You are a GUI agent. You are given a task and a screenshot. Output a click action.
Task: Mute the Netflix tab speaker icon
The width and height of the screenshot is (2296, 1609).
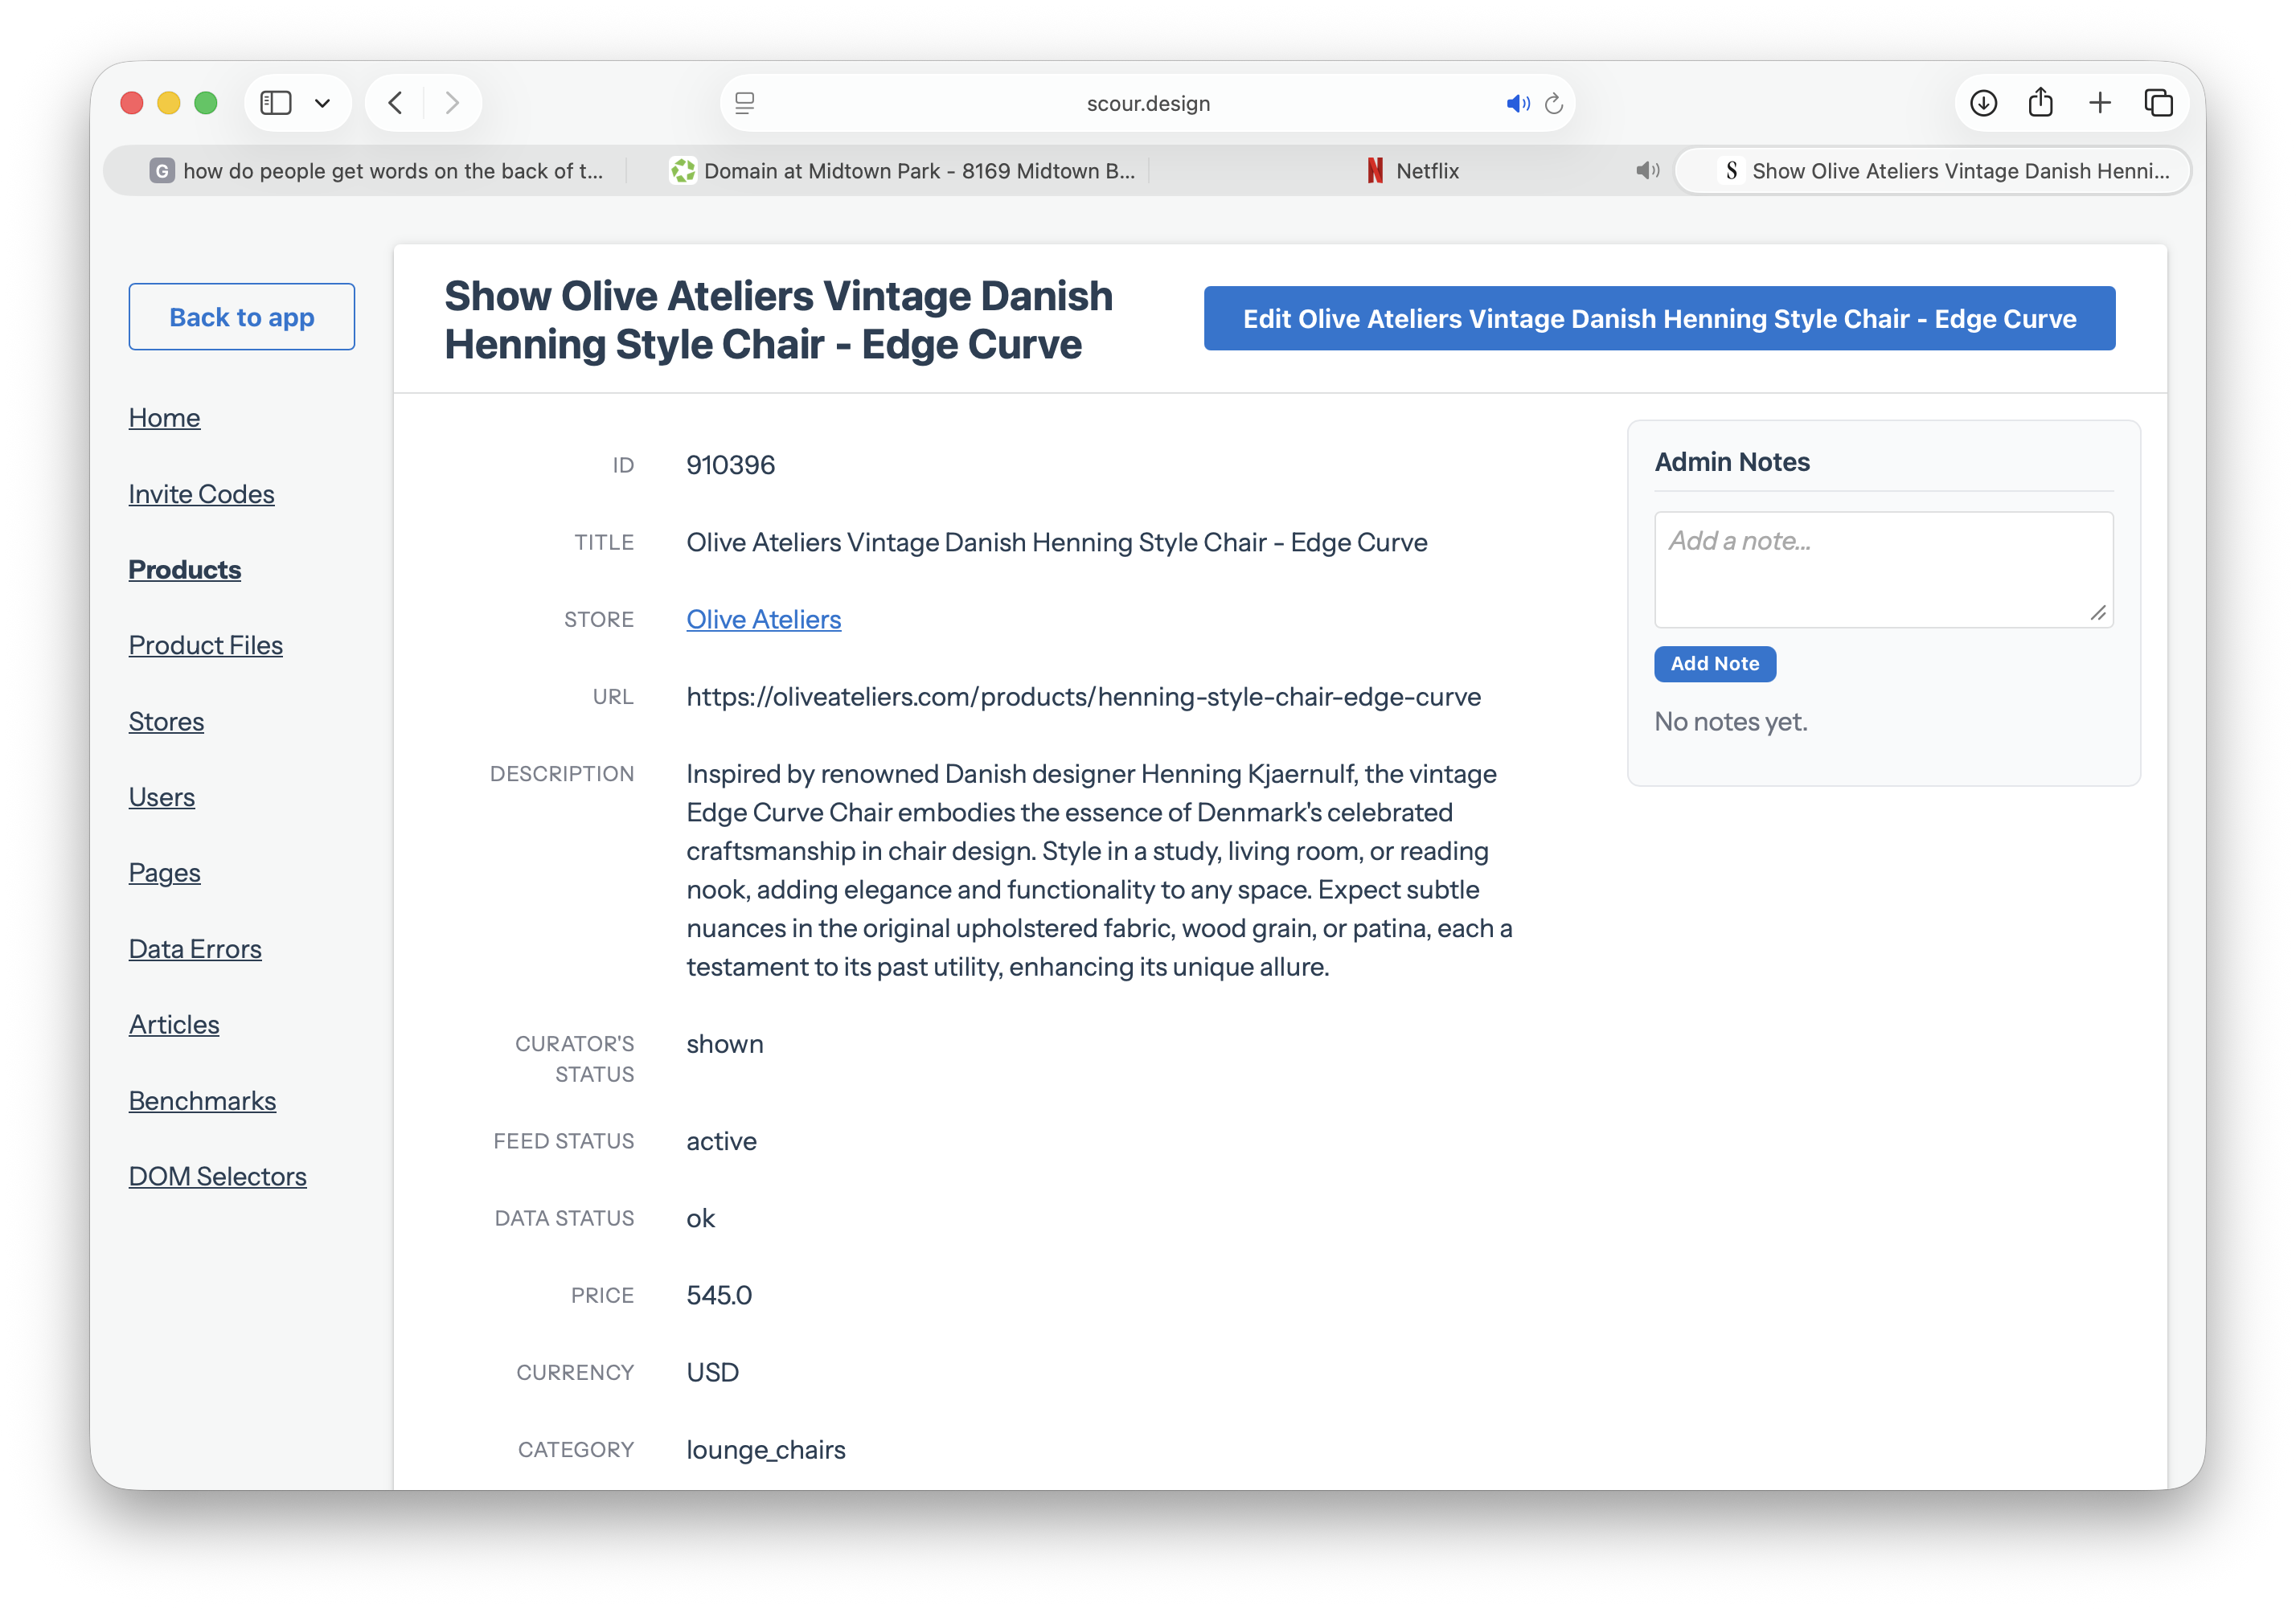coord(1647,171)
